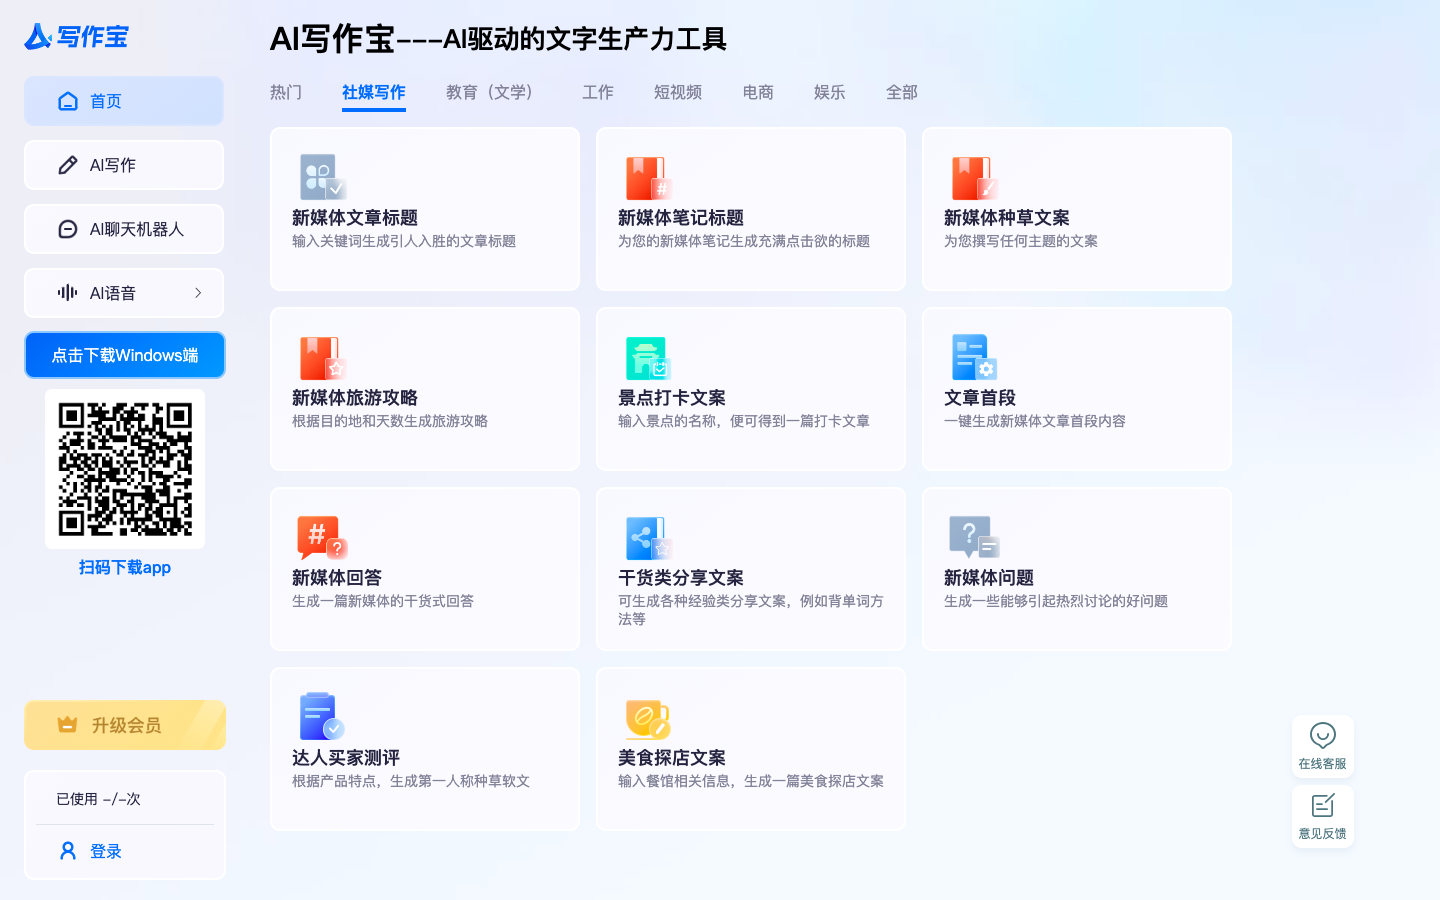
Task: Open the 全部 tab
Action: coord(902,92)
